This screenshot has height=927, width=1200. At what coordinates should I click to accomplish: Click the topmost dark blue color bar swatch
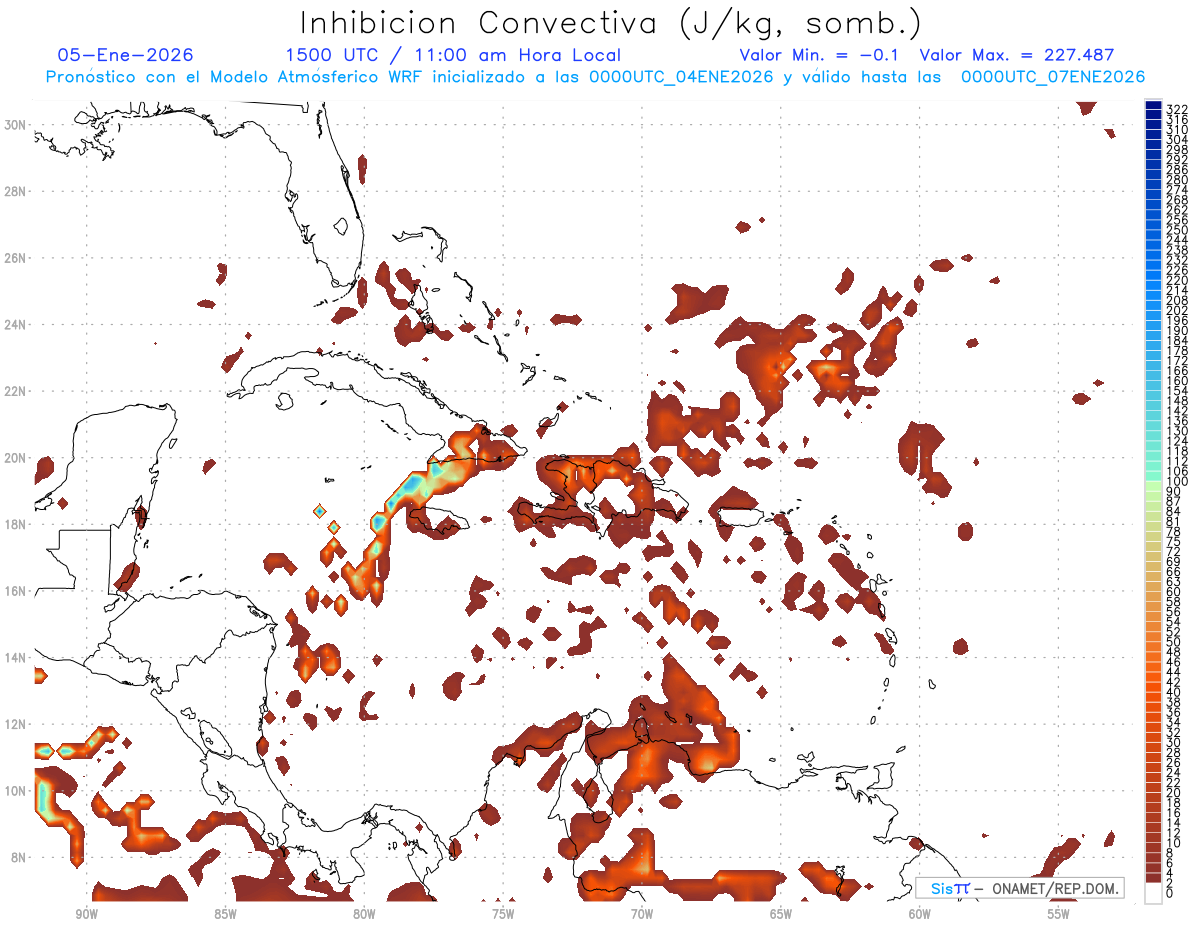(1153, 105)
